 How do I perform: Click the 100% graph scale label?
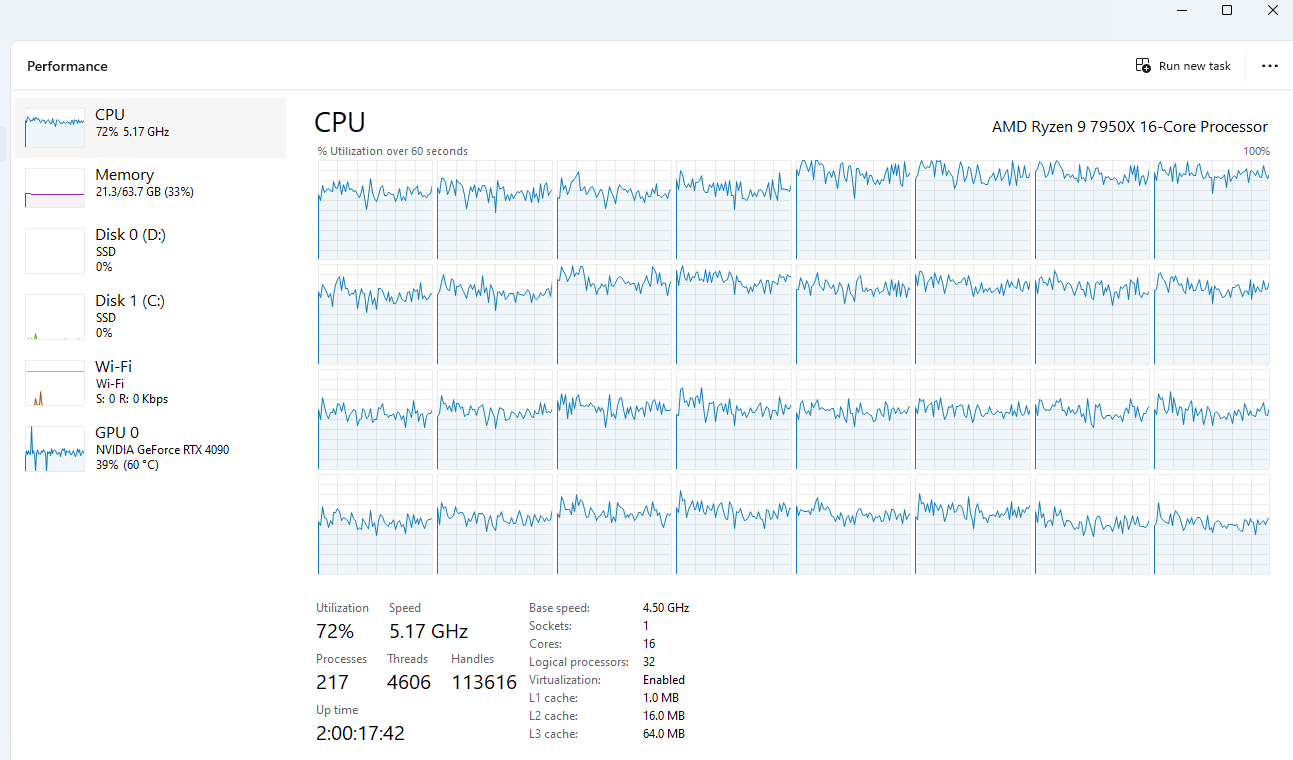[1256, 151]
